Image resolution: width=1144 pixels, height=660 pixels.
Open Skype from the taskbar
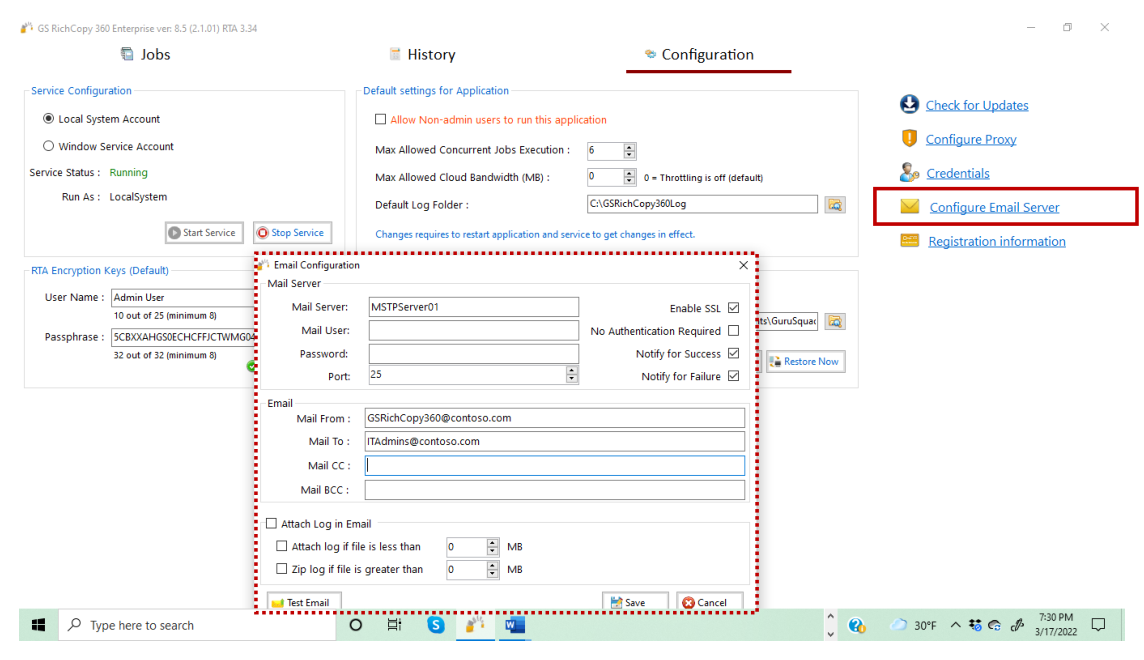(x=436, y=625)
